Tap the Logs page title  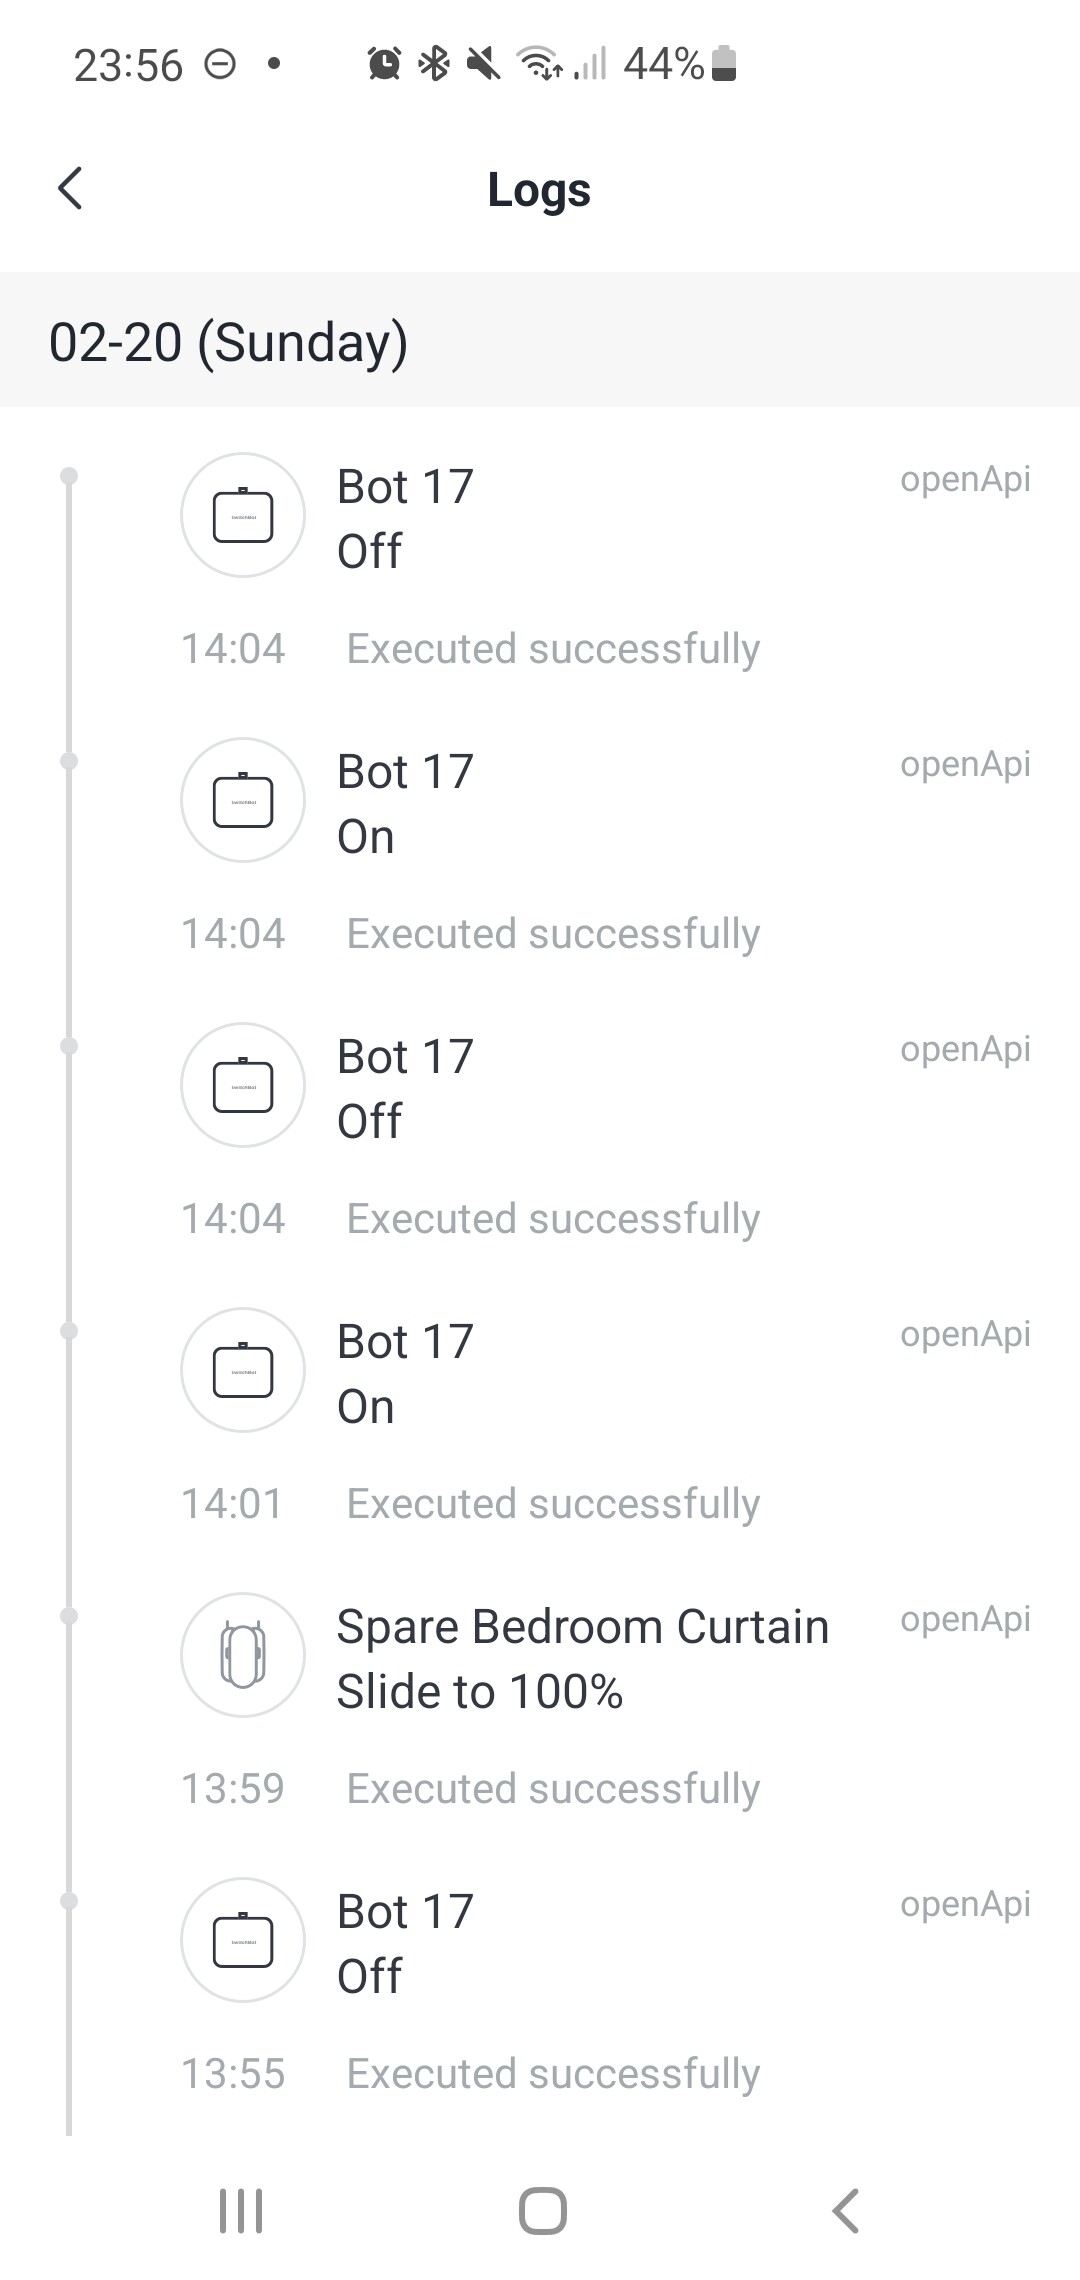(x=539, y=190)
